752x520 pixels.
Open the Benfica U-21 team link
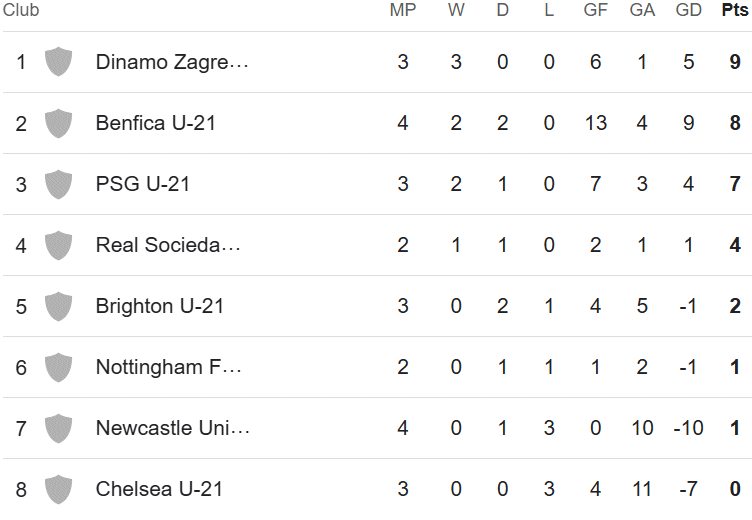click(156, 123)
